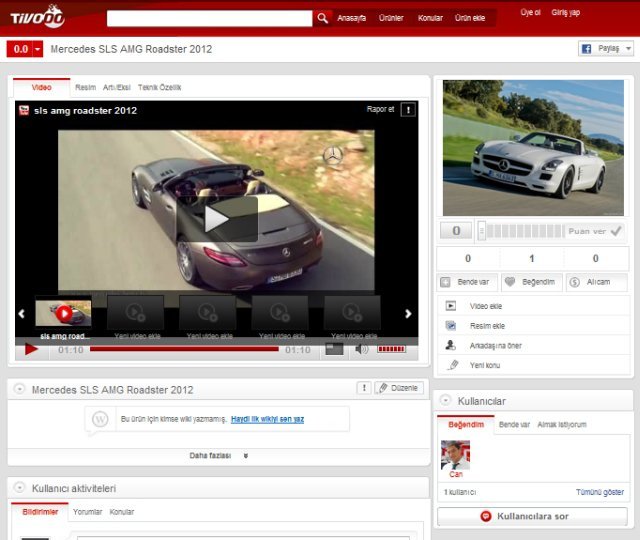Click the Resim ekle icon
This screenshot has width=640, height=540.
(451, 326)
